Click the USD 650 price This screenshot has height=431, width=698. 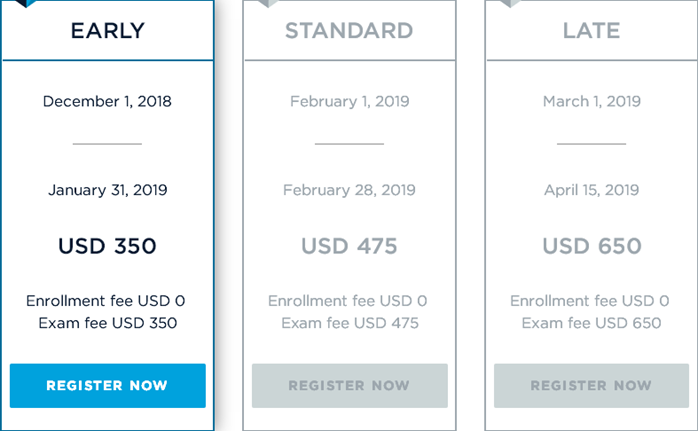point(591,246)
